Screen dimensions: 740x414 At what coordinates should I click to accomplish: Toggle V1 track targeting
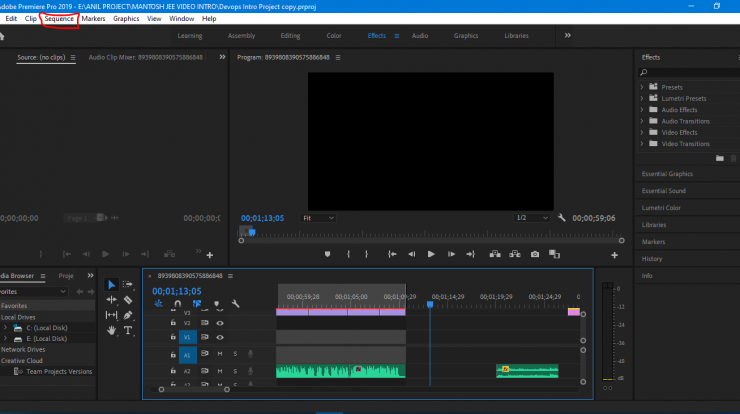[x=187, y=337]
